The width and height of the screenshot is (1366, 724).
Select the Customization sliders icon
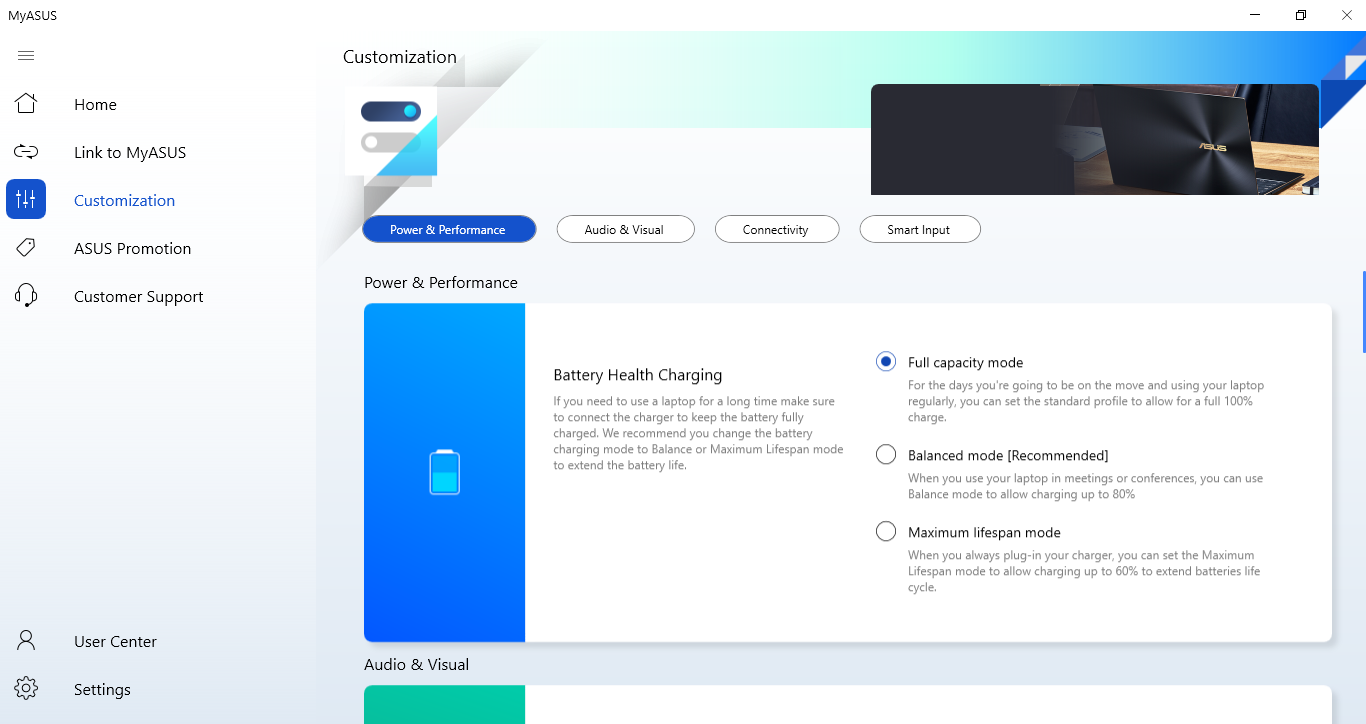[x=26, y=200]
